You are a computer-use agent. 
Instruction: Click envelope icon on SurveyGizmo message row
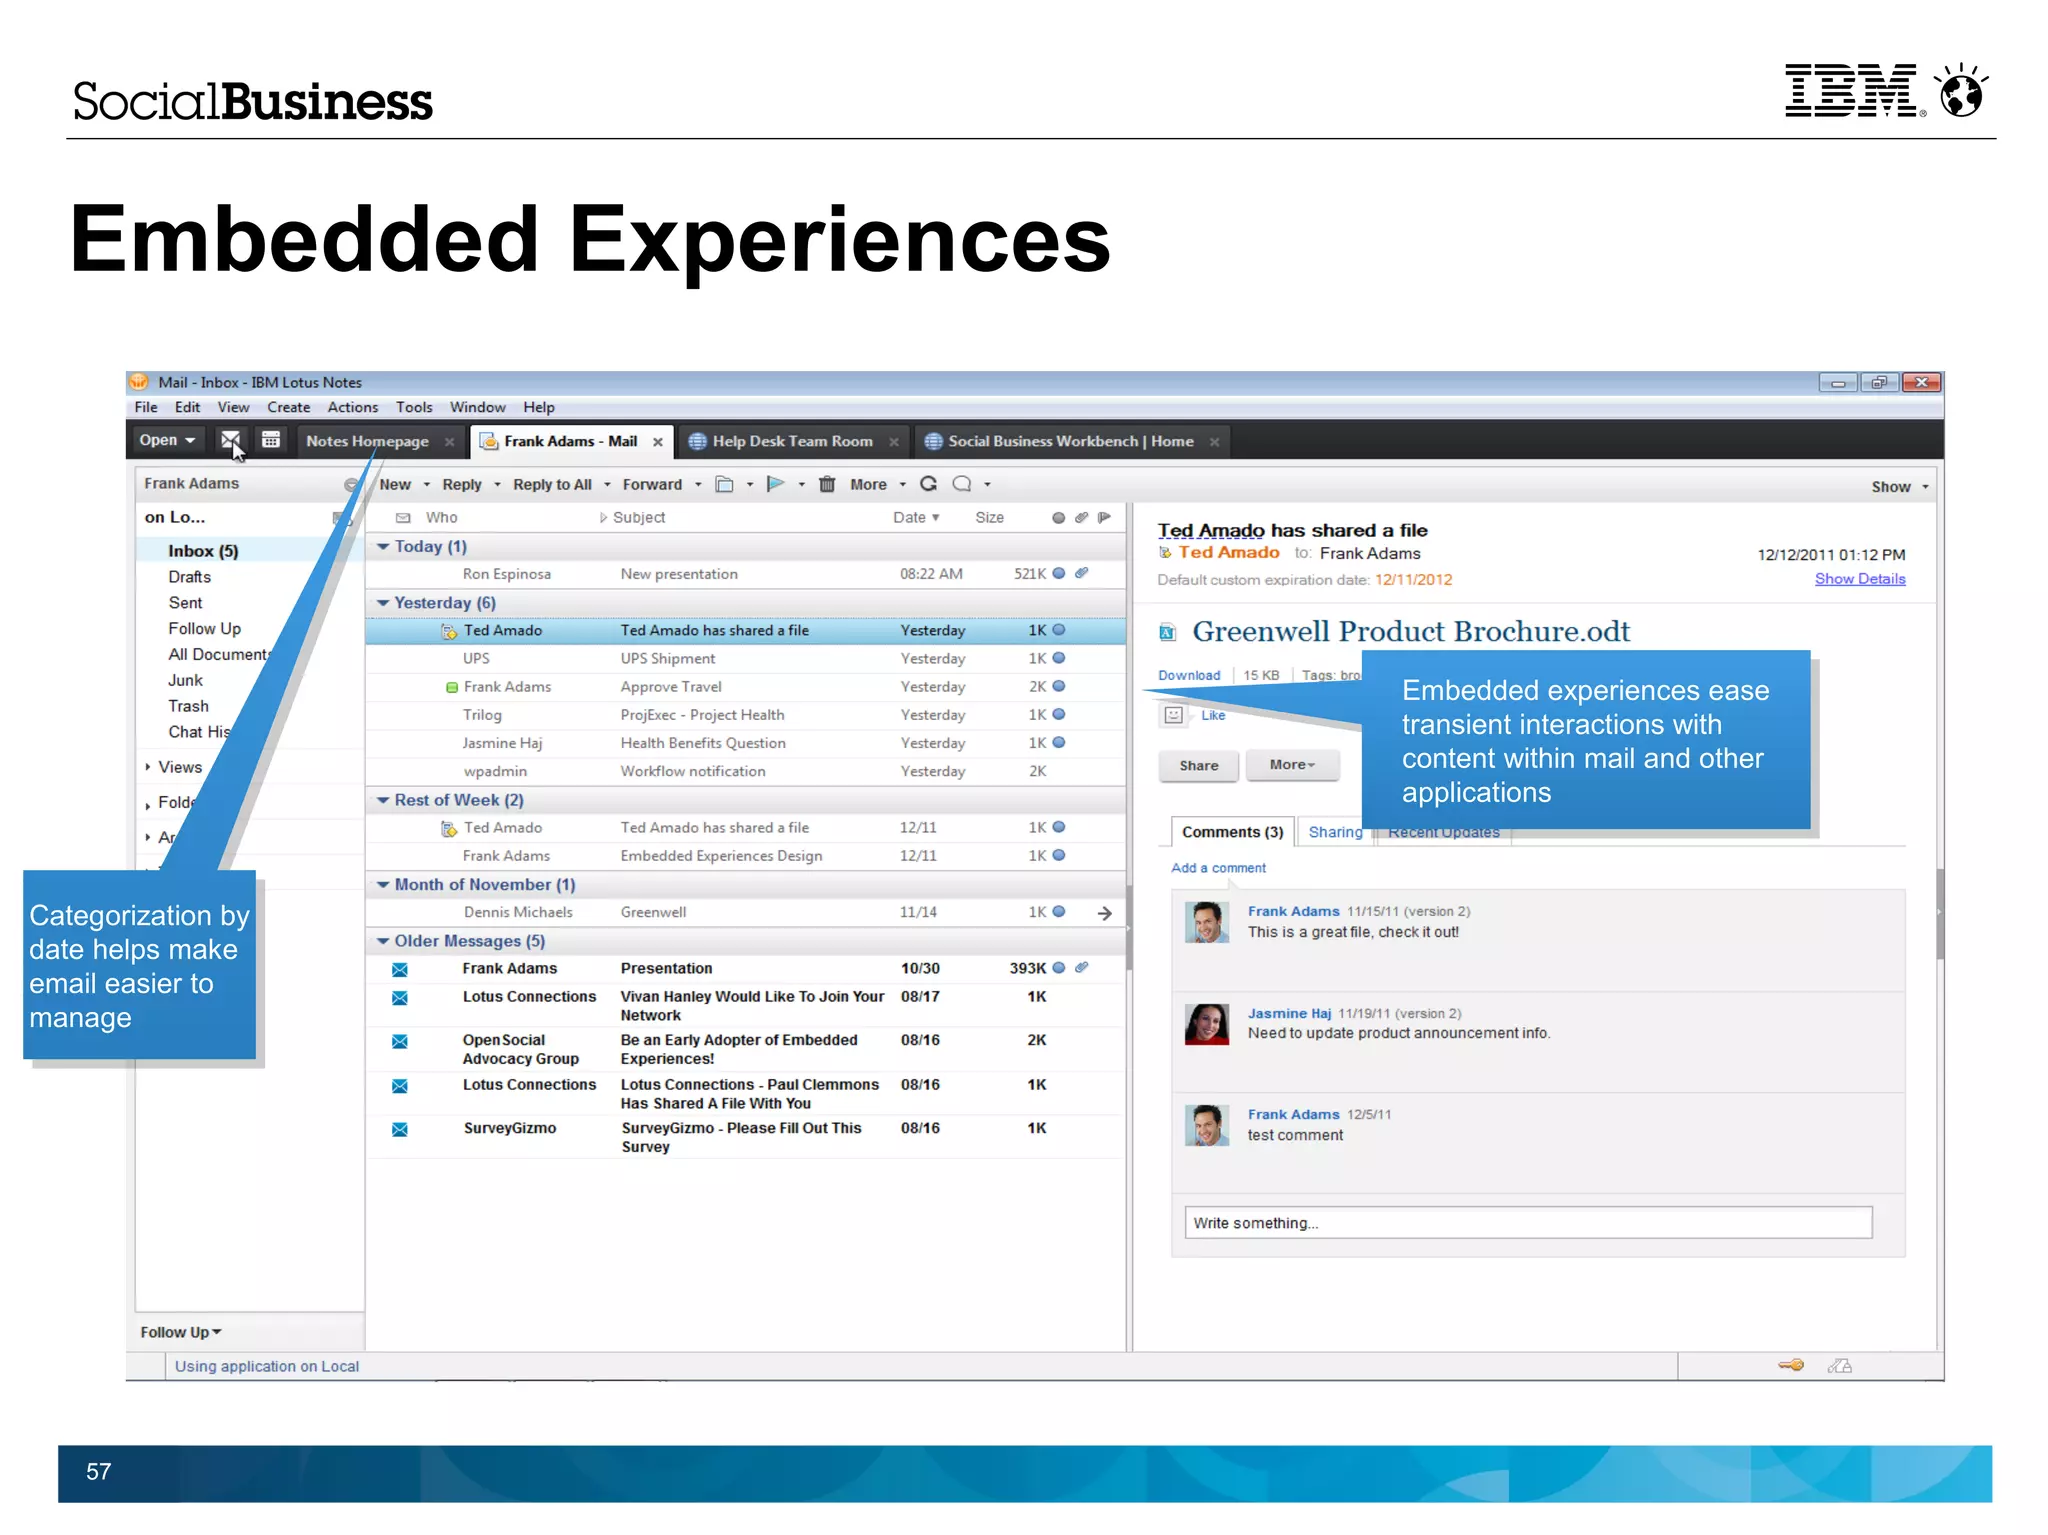pos(400,1130)
